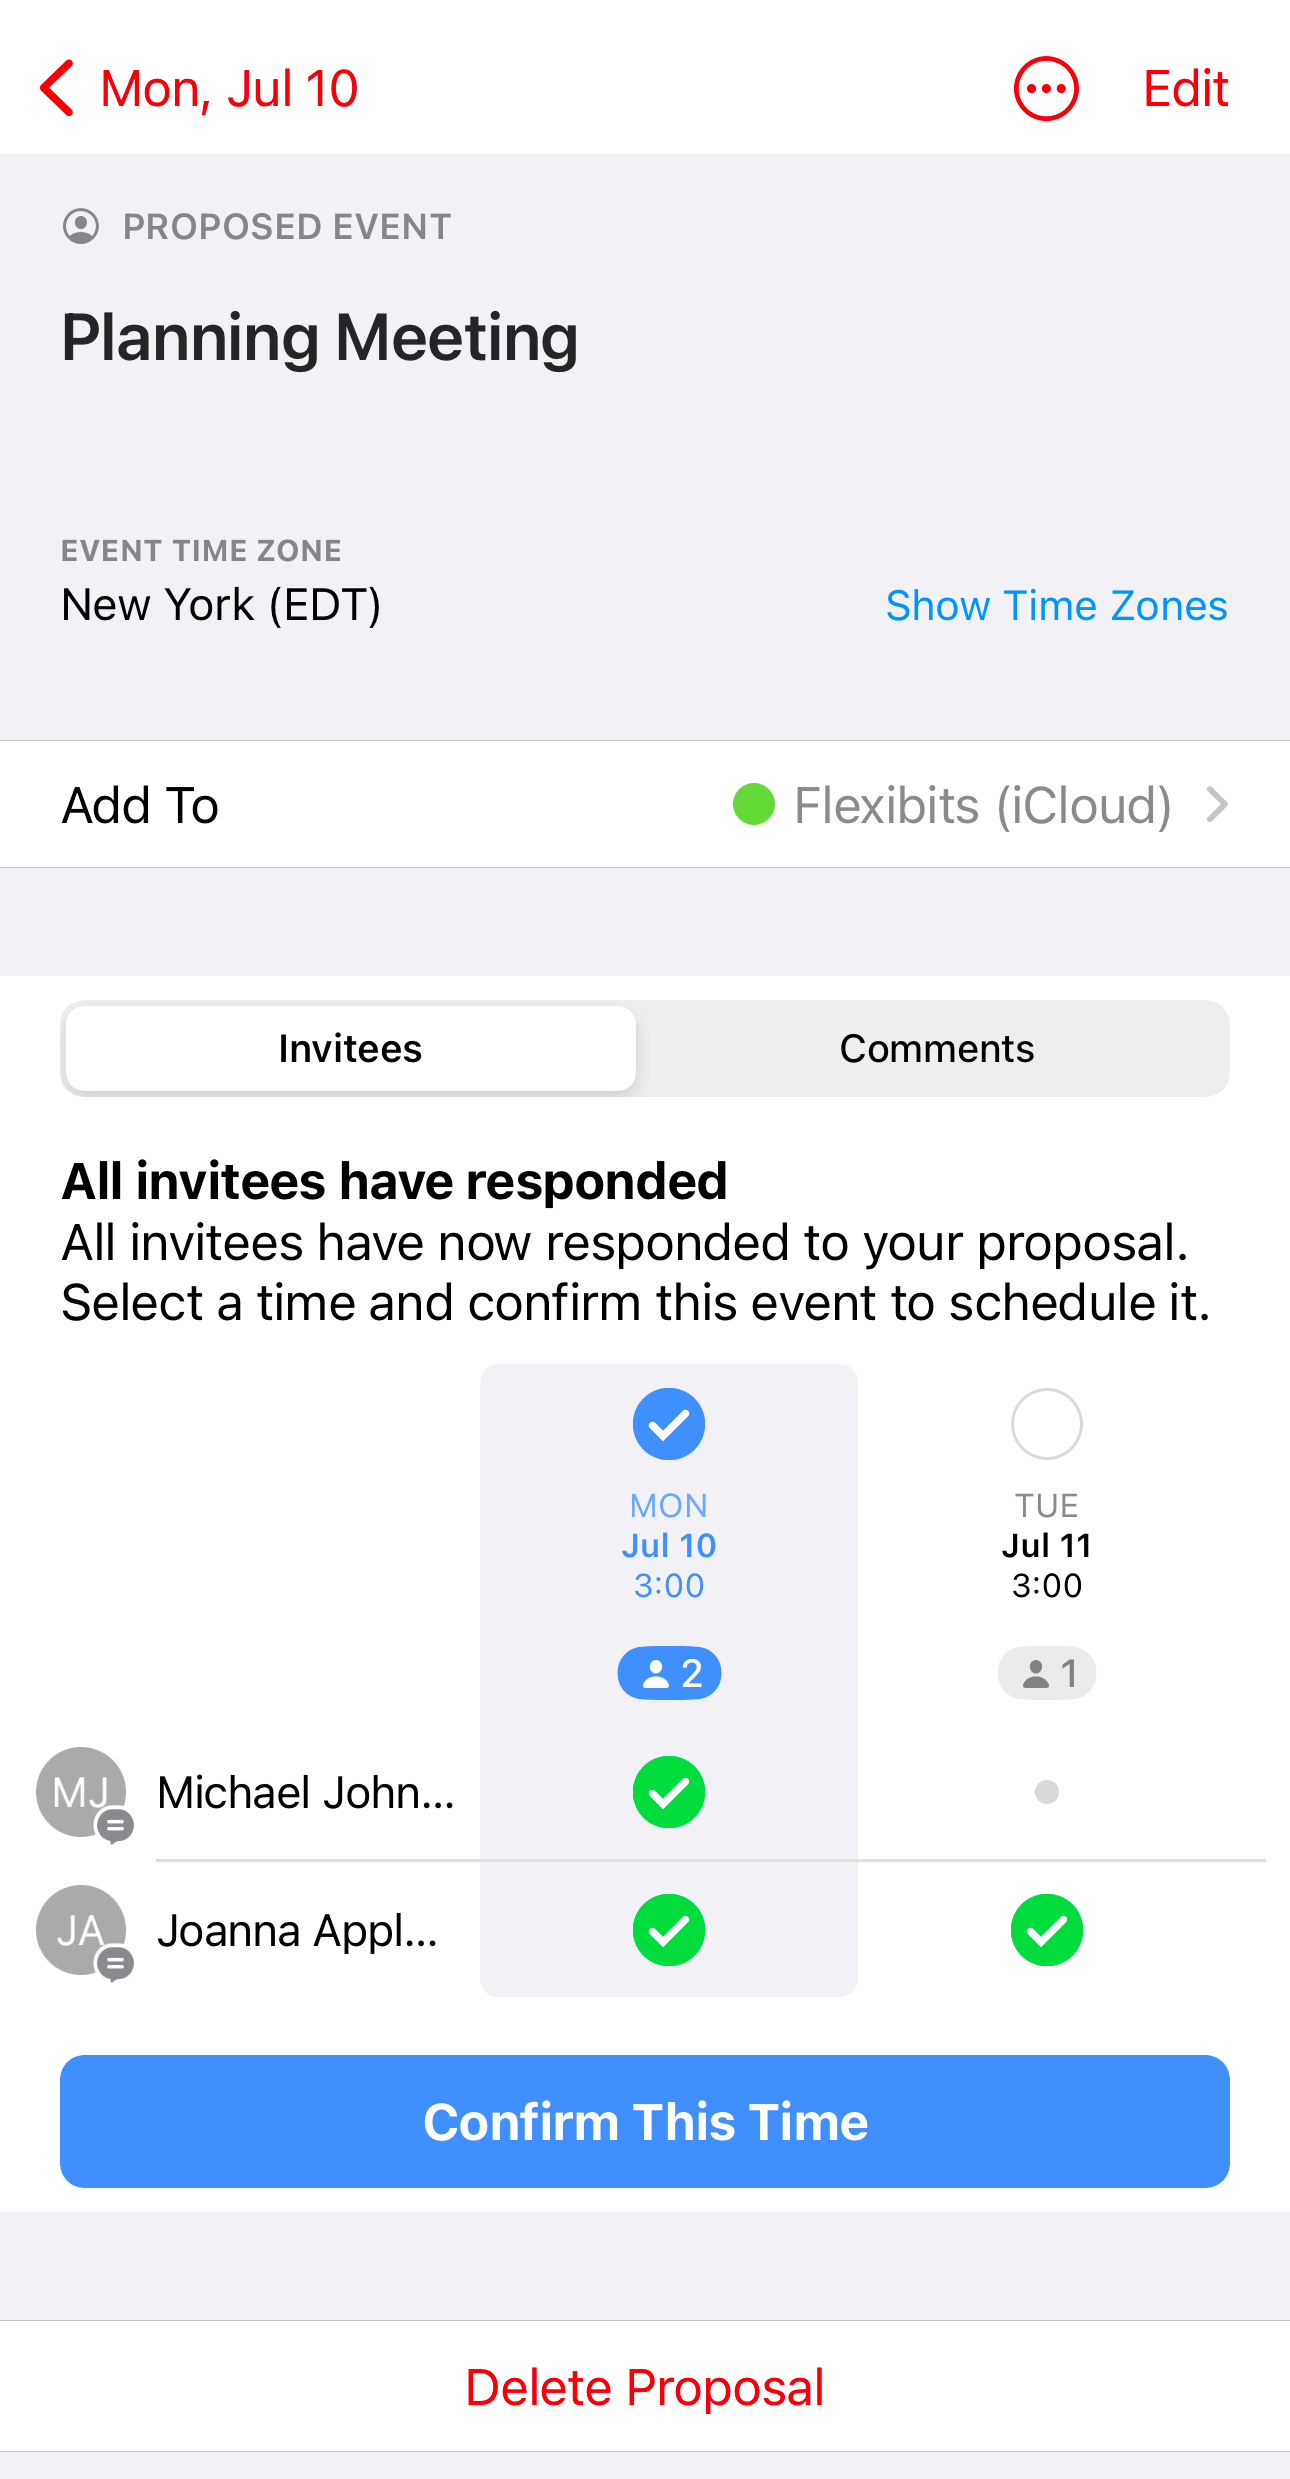The height and width of the screenshot is (2479, 1290).
Task: Expand the Add To calendar chevron
Action: (x=1216, y=804)
